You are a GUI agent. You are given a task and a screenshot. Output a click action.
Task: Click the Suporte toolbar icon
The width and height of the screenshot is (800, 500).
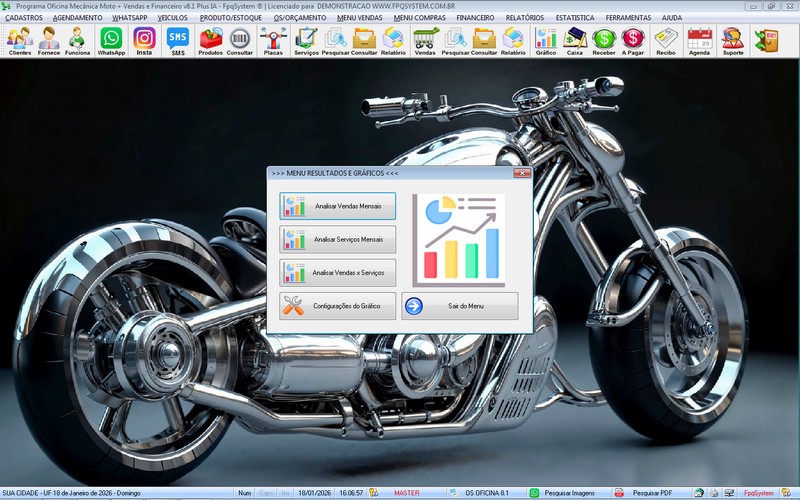click(x=732, y=40)
